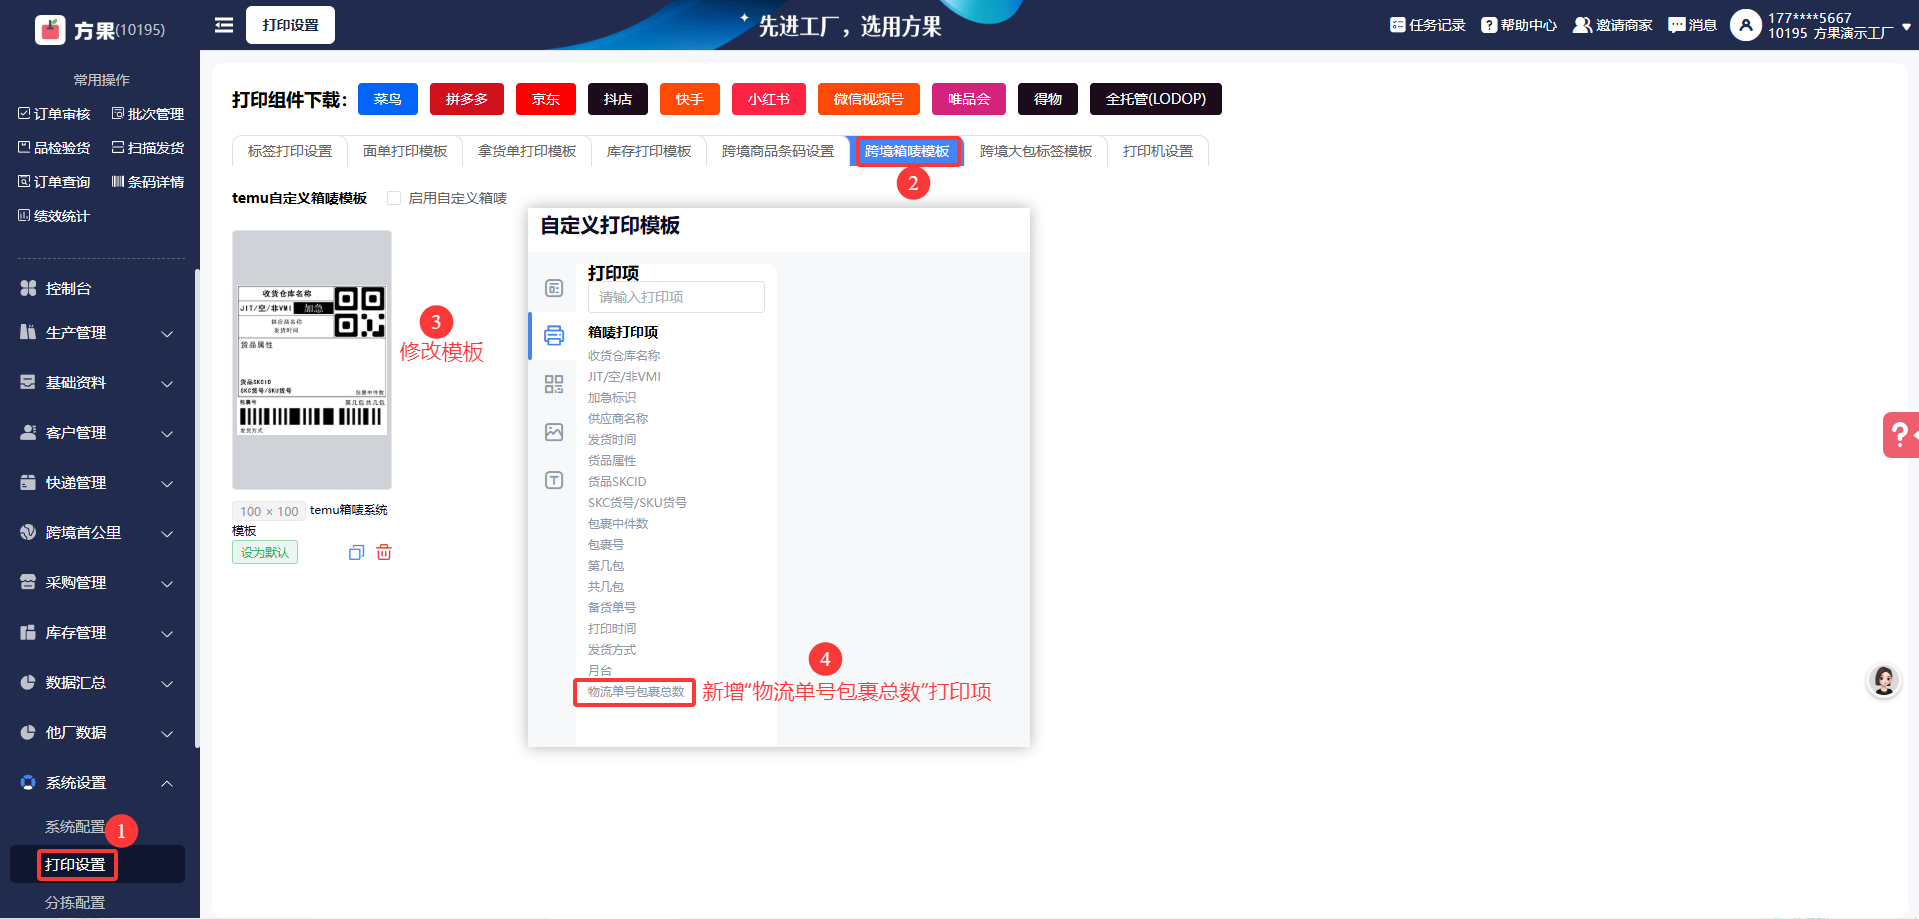Click the 请输入打印项 search field

[676, 297]
